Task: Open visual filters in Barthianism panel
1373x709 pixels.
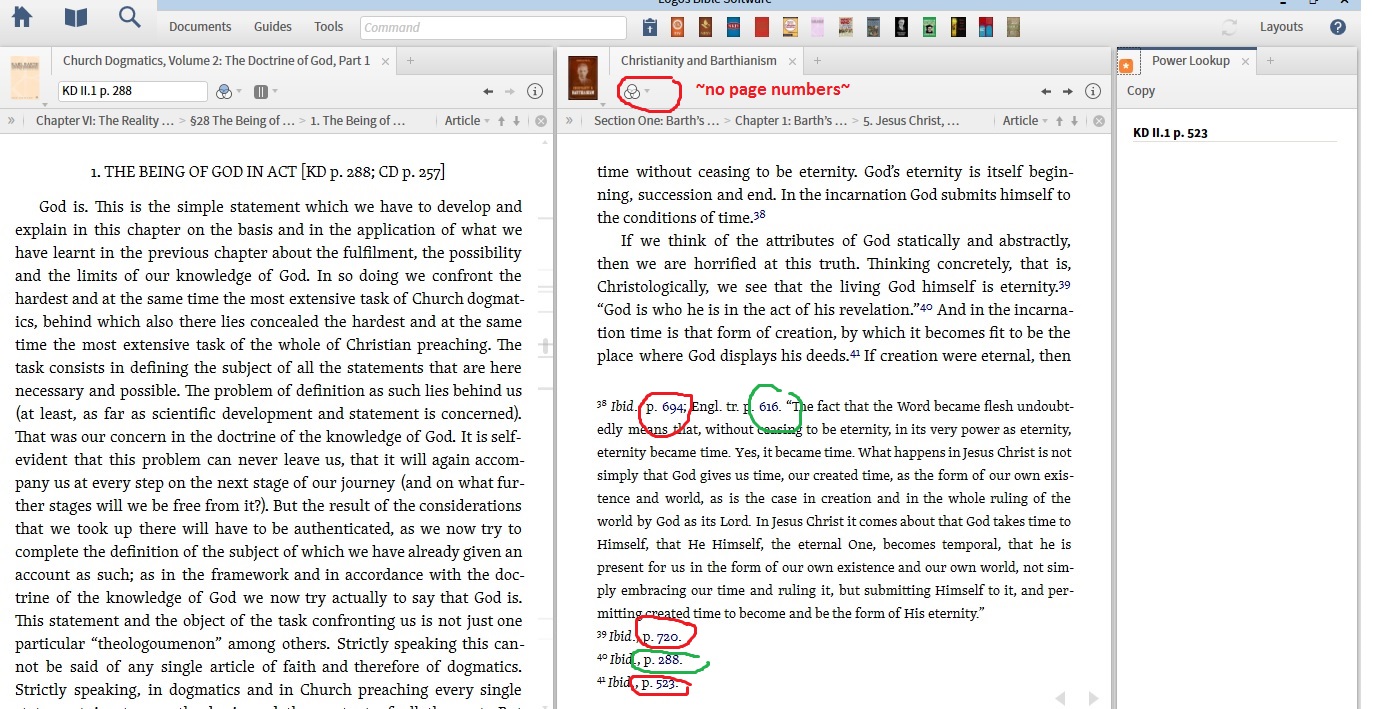Action: point(636,91)
